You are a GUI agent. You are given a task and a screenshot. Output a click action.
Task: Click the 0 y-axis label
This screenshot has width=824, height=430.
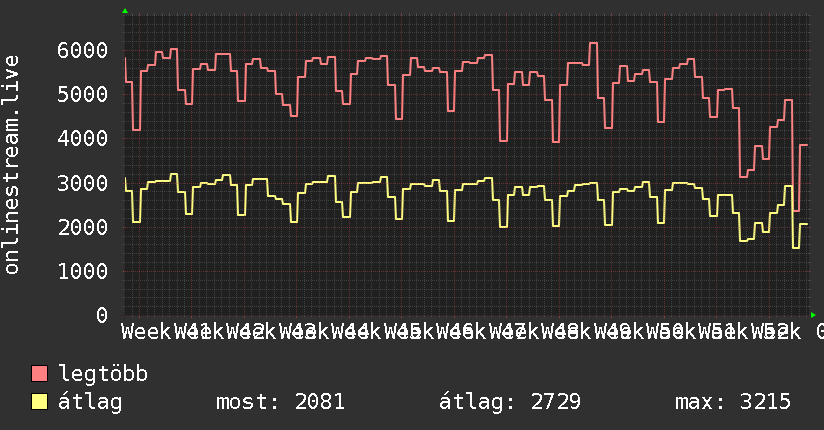coord(102,315)
